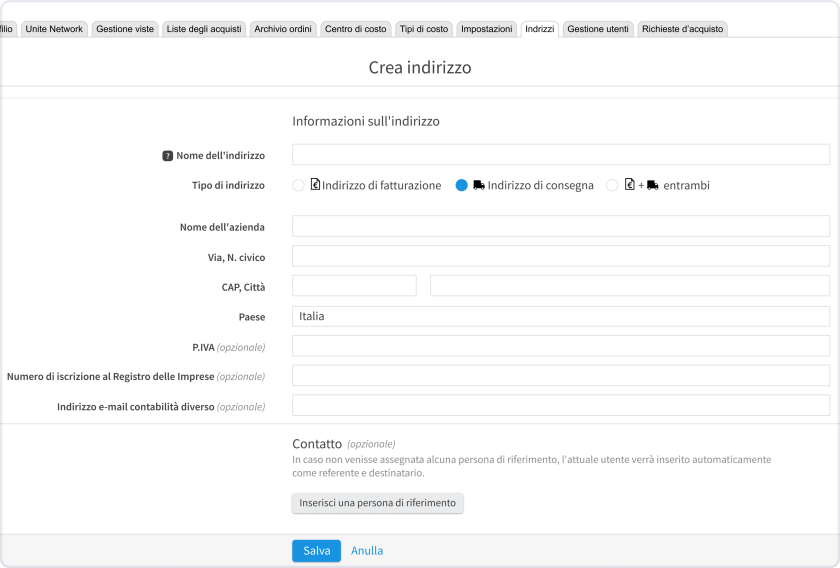Click the invoice icon for Indirizzo di fatturazione
Screen dimensions: 840x568
315,185
